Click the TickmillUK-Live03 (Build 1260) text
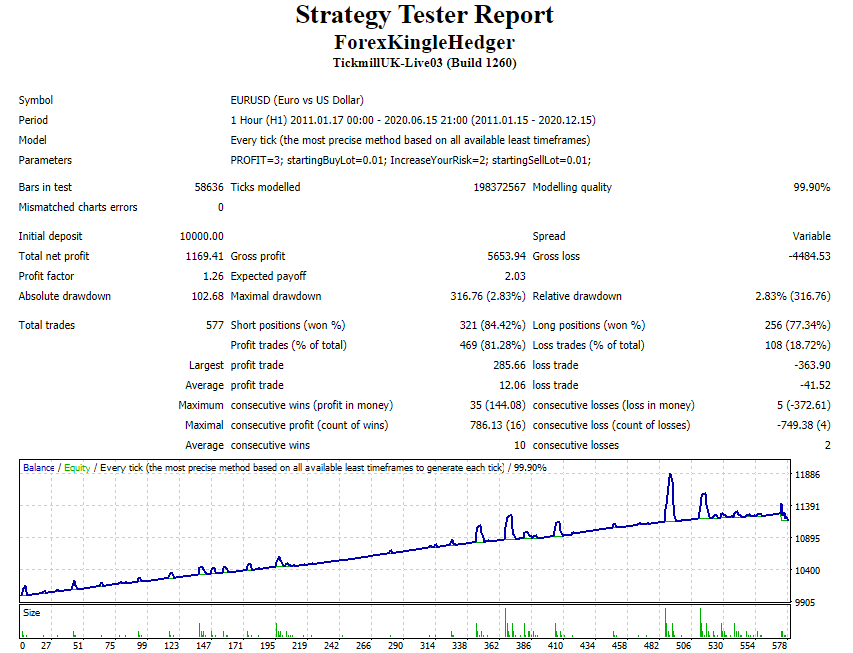This screenshot has width=853, height=653. coord(424,63)
